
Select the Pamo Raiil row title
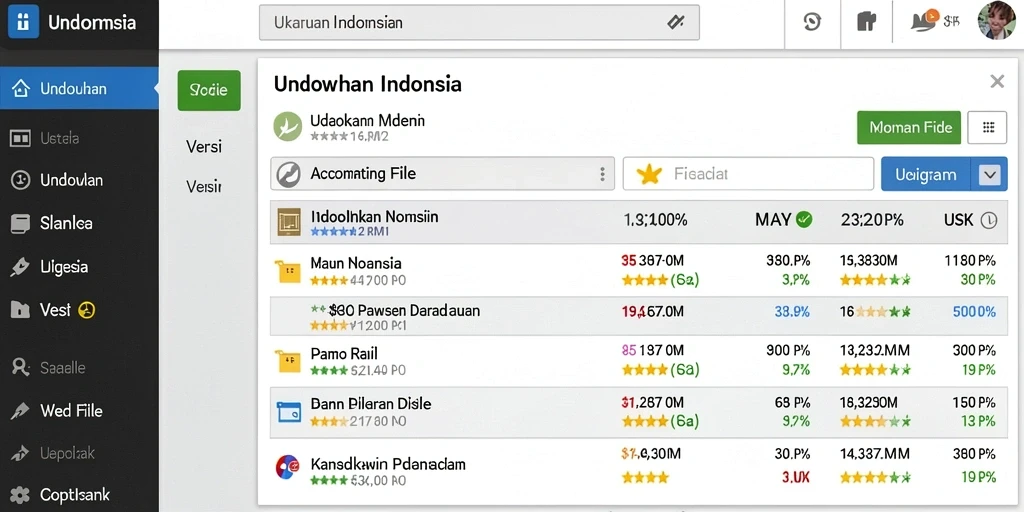pos(344,355)
